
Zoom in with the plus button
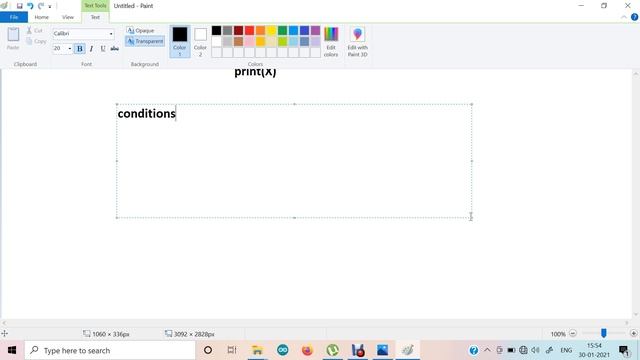coord(633,333)
